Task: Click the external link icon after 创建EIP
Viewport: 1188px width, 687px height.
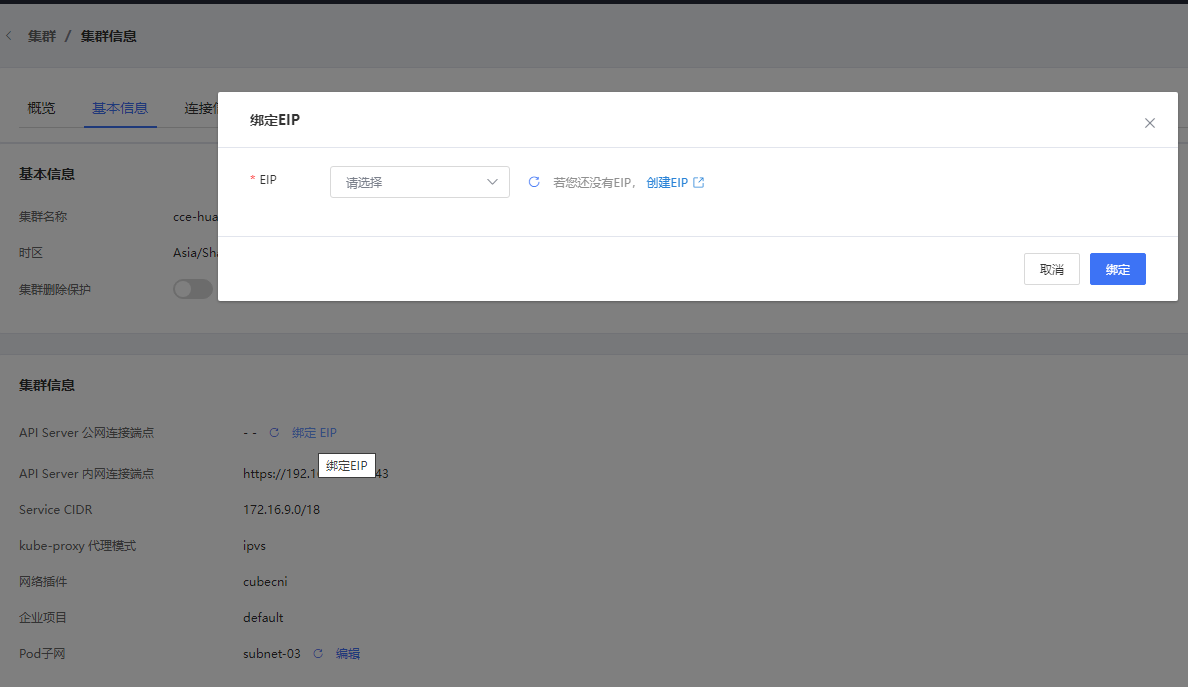Action: point(699,182)
